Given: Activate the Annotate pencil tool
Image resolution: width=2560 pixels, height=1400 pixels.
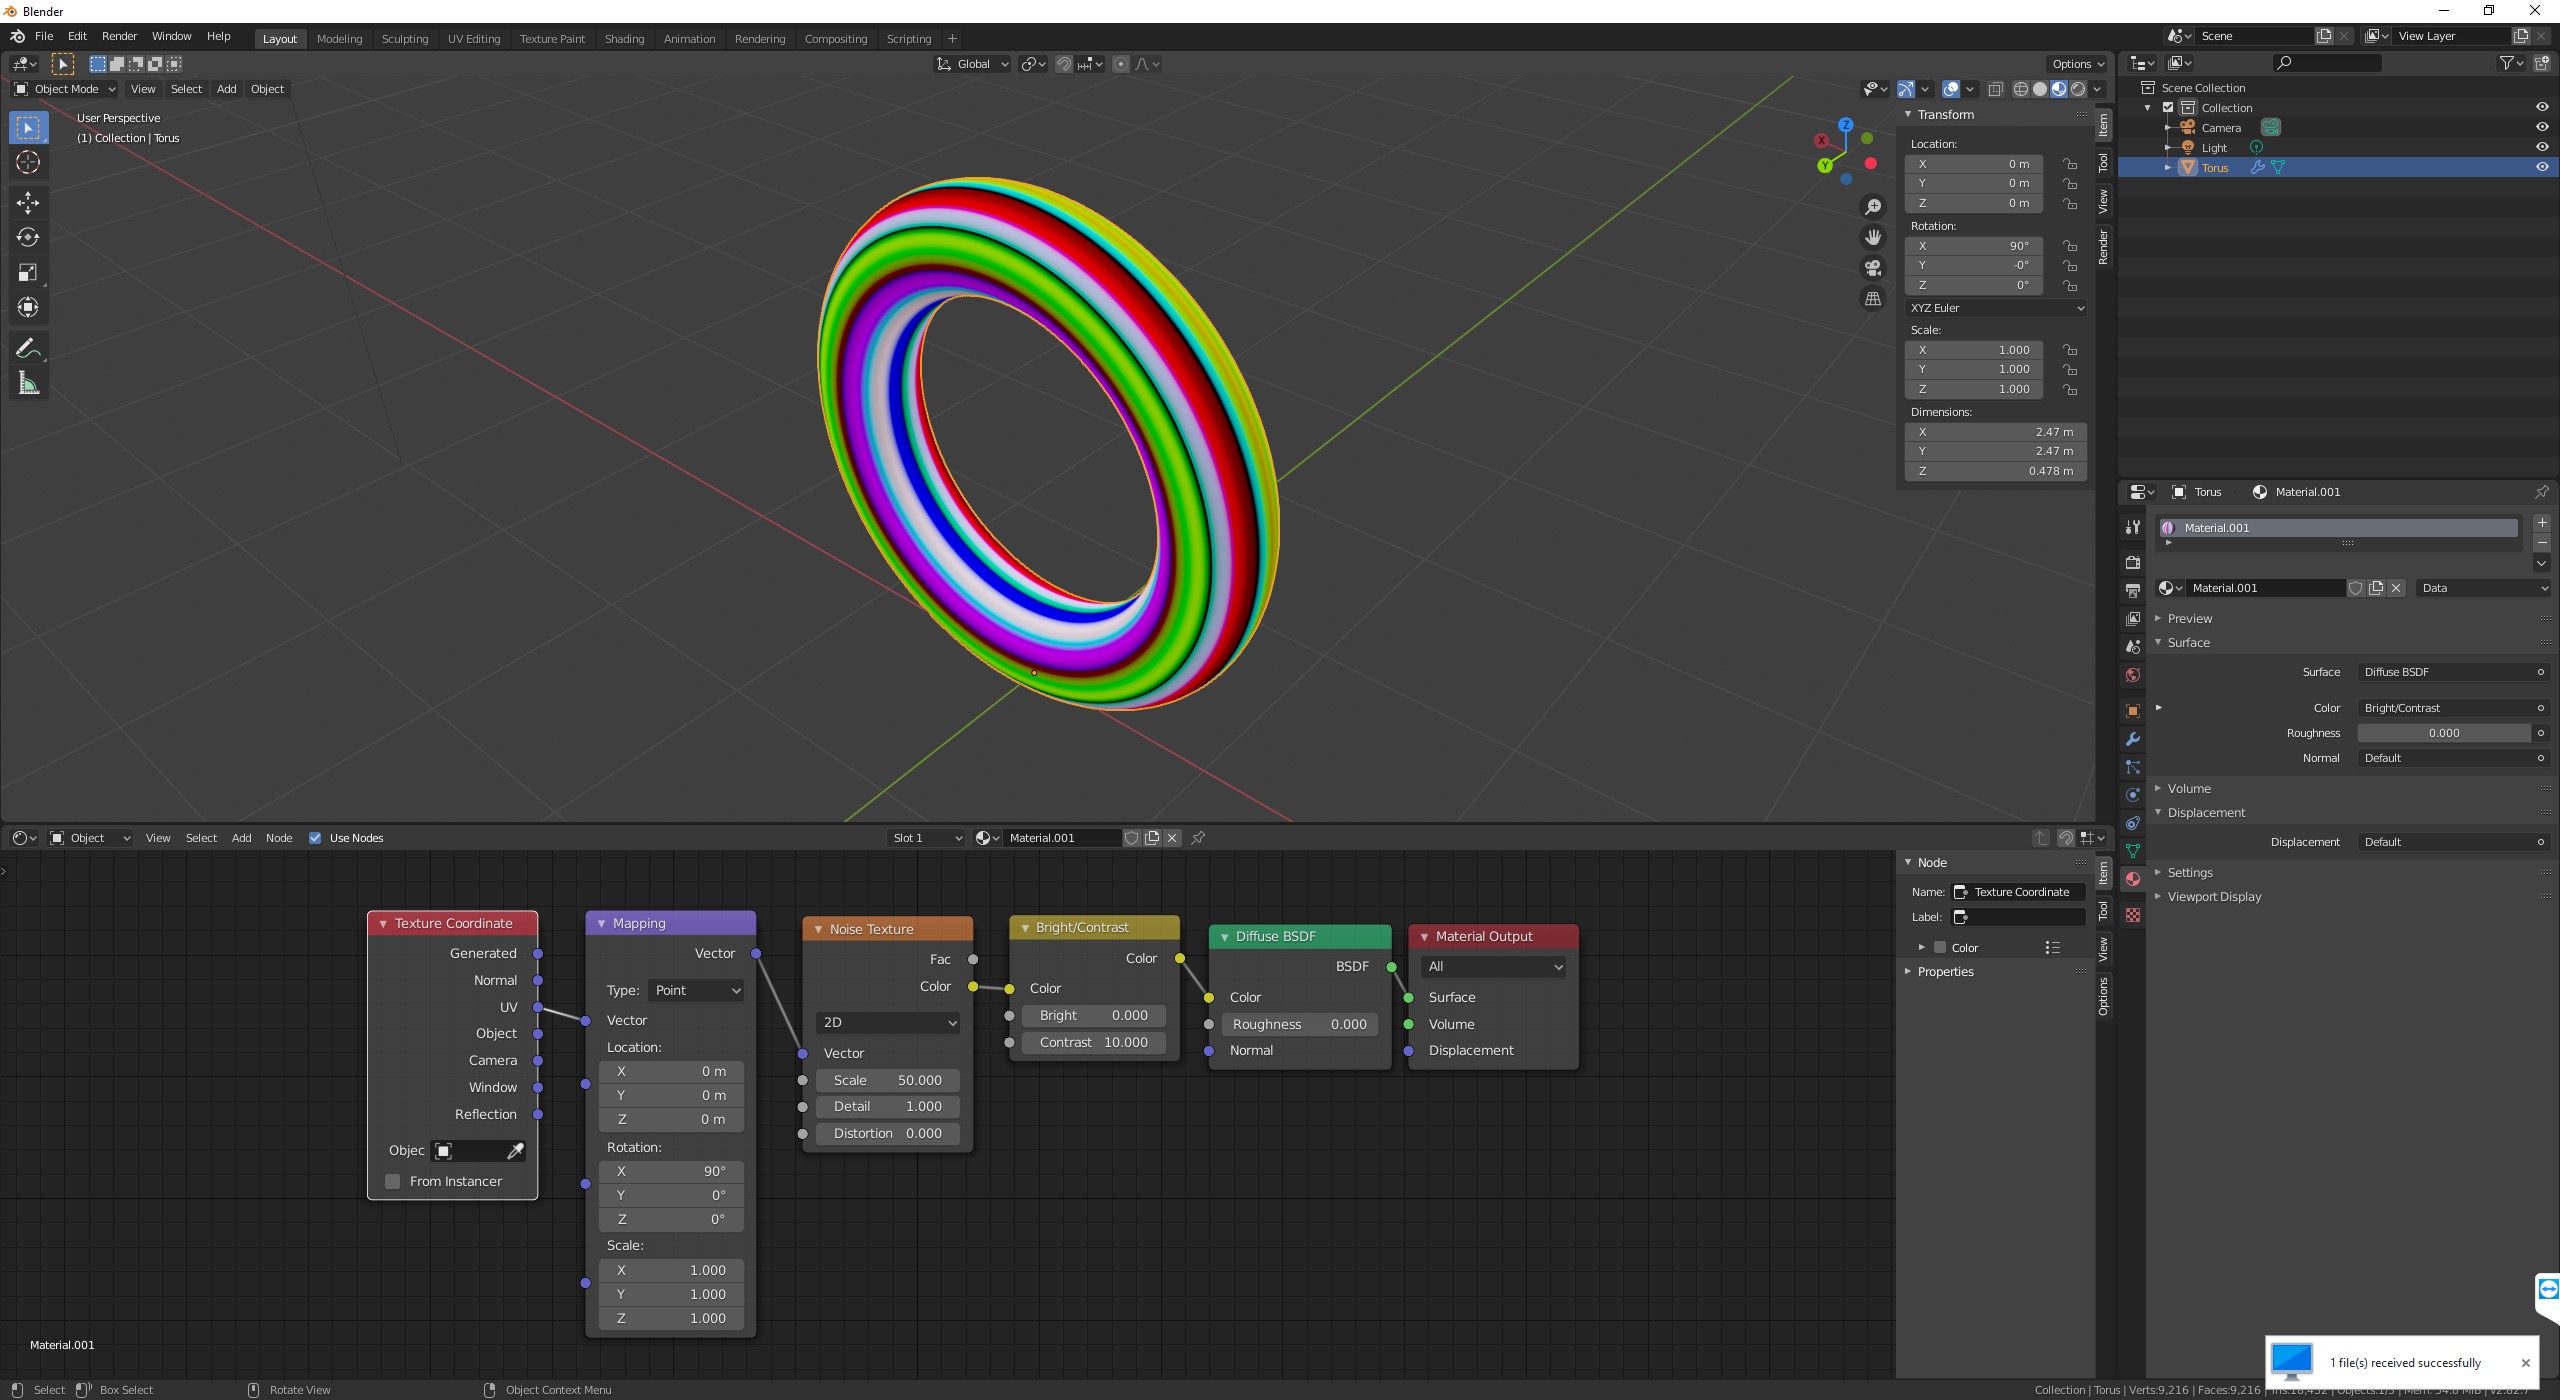Looking at the screenshot, I should click(28, 348).
